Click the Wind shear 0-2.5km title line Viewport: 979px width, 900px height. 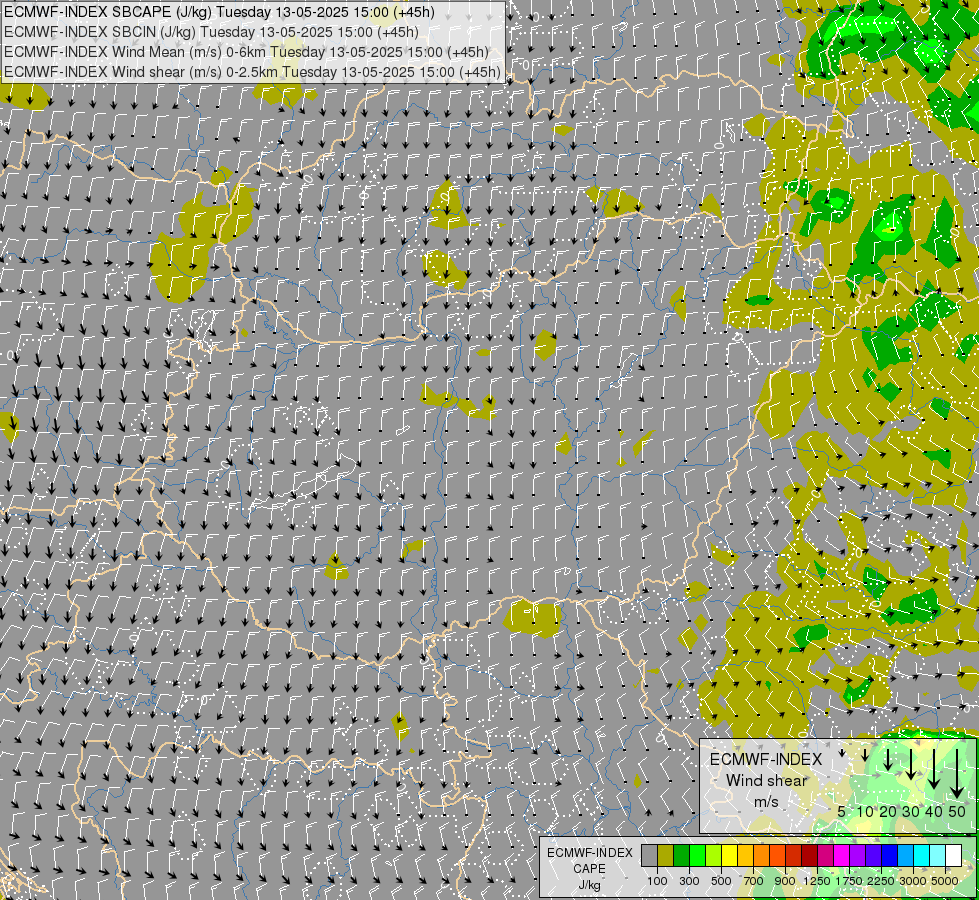(x=252, y=72)
